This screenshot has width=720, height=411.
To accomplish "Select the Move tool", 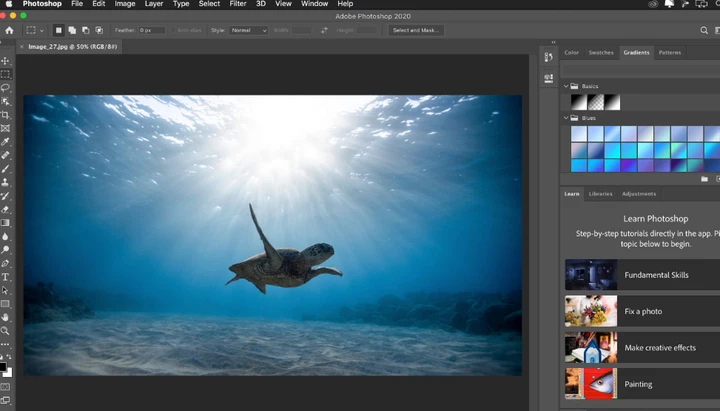I will coord(6,61).
